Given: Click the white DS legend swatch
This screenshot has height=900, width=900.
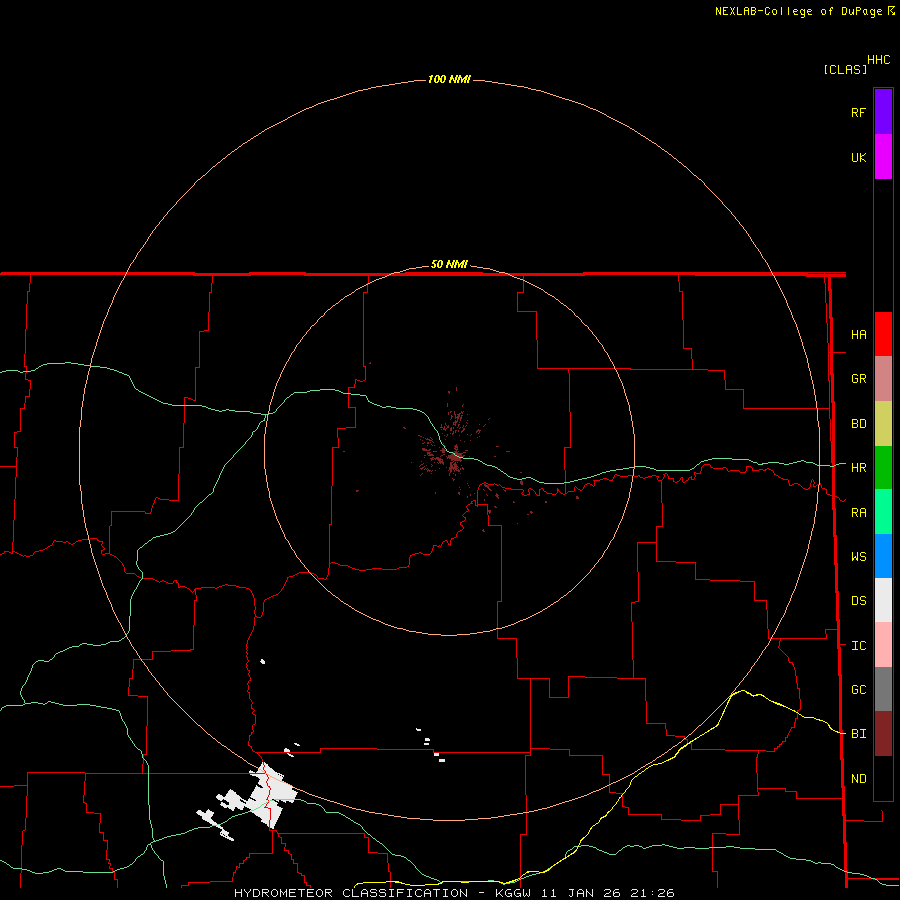Looking at the screenshot, I should pyautogui.click(x=883, y=600).
